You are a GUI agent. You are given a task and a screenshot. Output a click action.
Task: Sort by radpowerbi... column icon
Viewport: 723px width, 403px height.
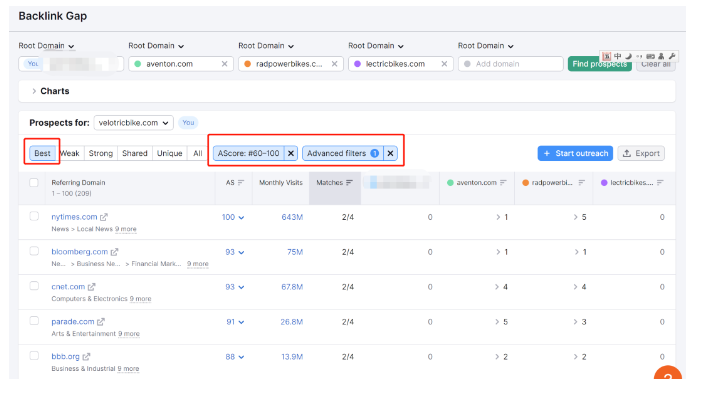(581, 183)
